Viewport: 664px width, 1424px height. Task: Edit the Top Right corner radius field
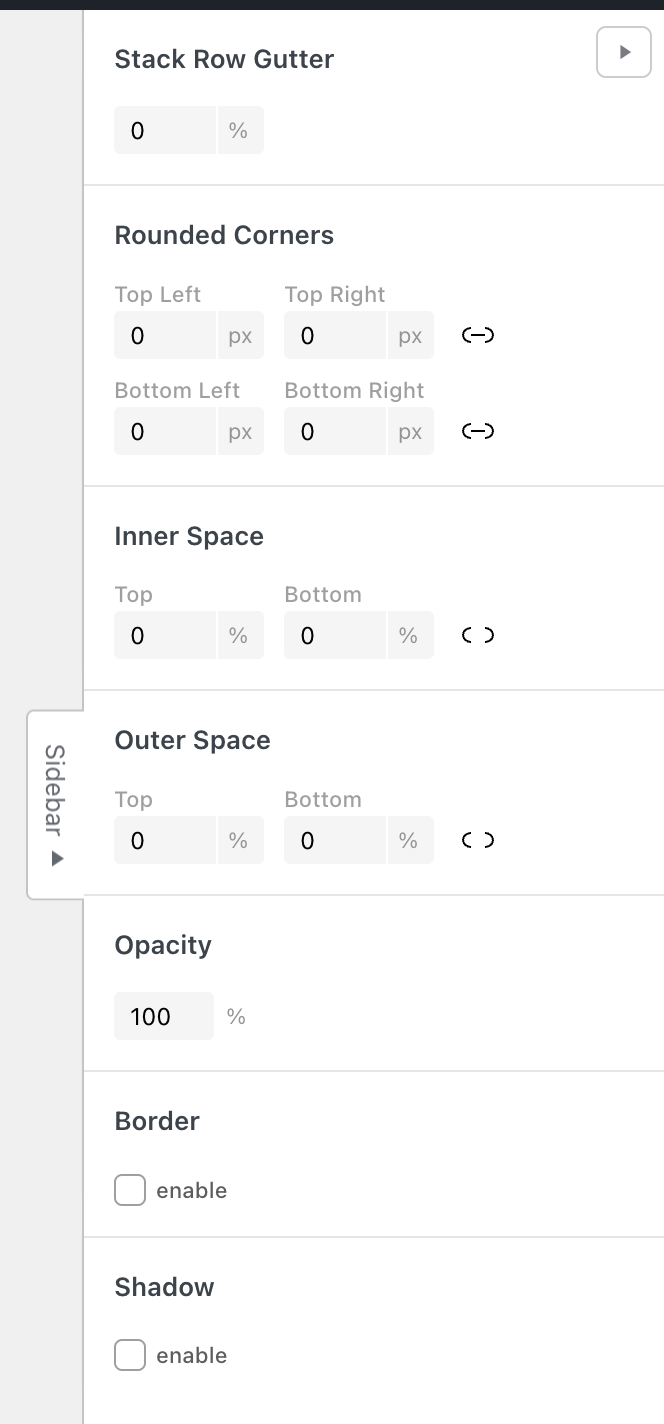pyautogui.click(x=335, y=336)
